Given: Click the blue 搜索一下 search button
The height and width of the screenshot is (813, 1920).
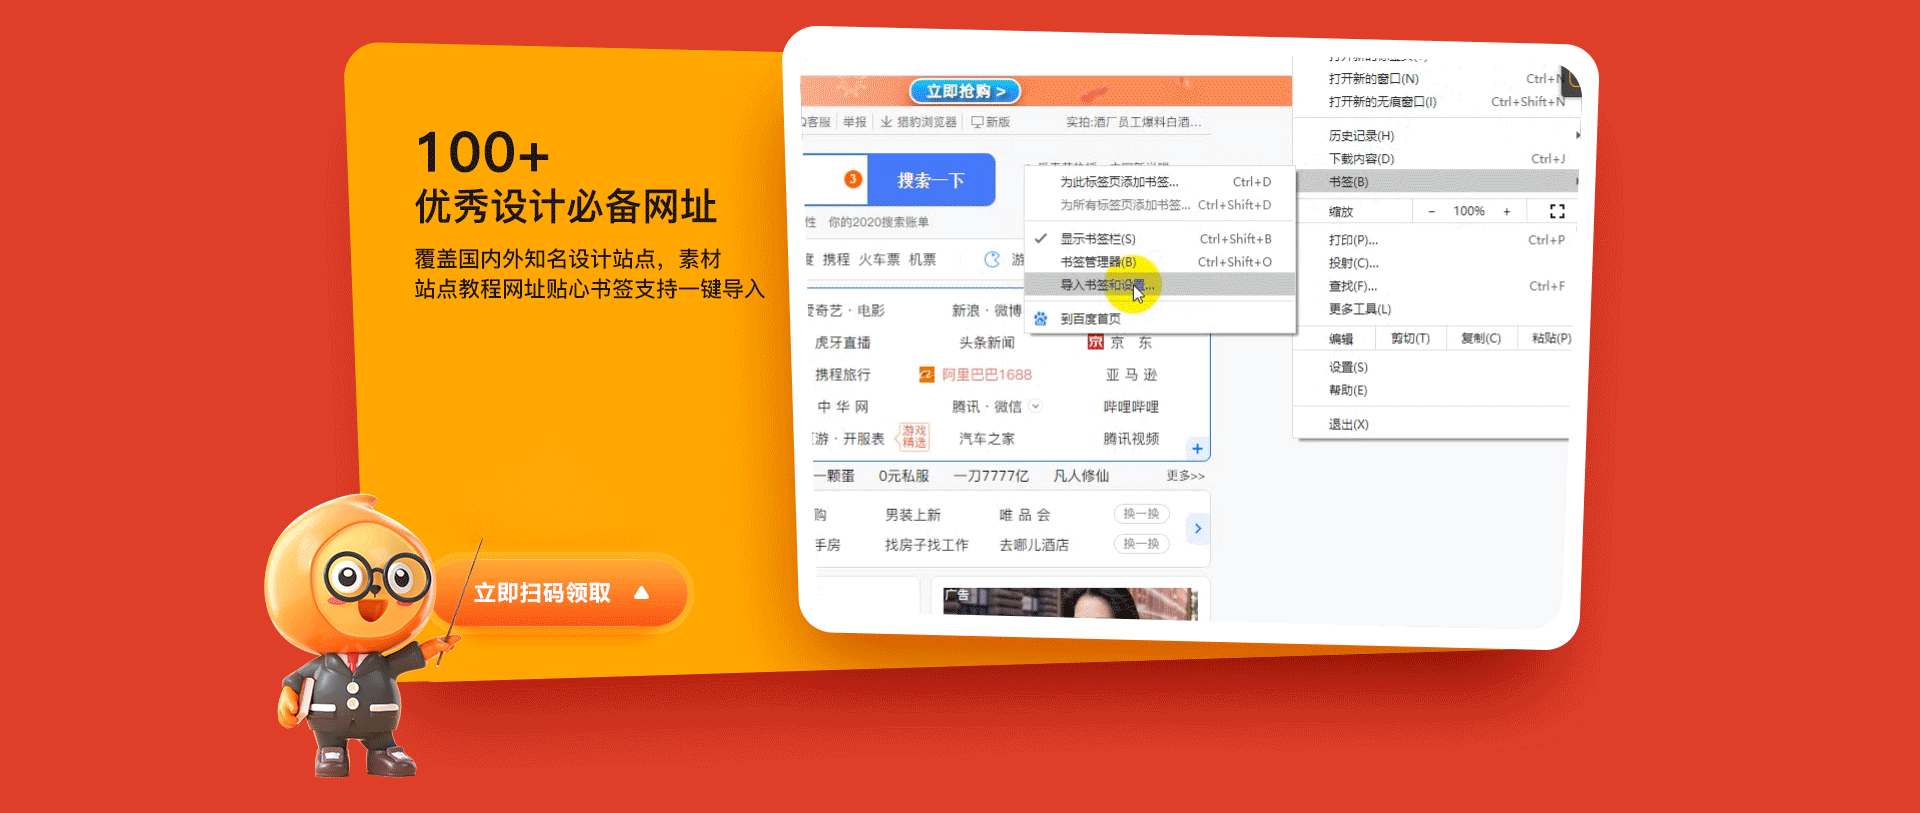Looking at the screenshot, I should coord(930,181).
